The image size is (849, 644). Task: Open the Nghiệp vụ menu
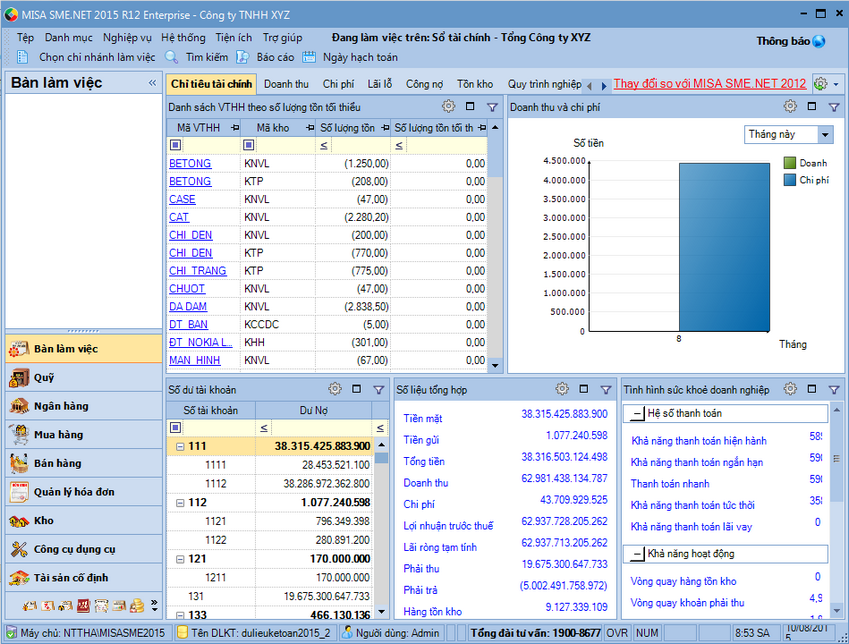(127, 37)
